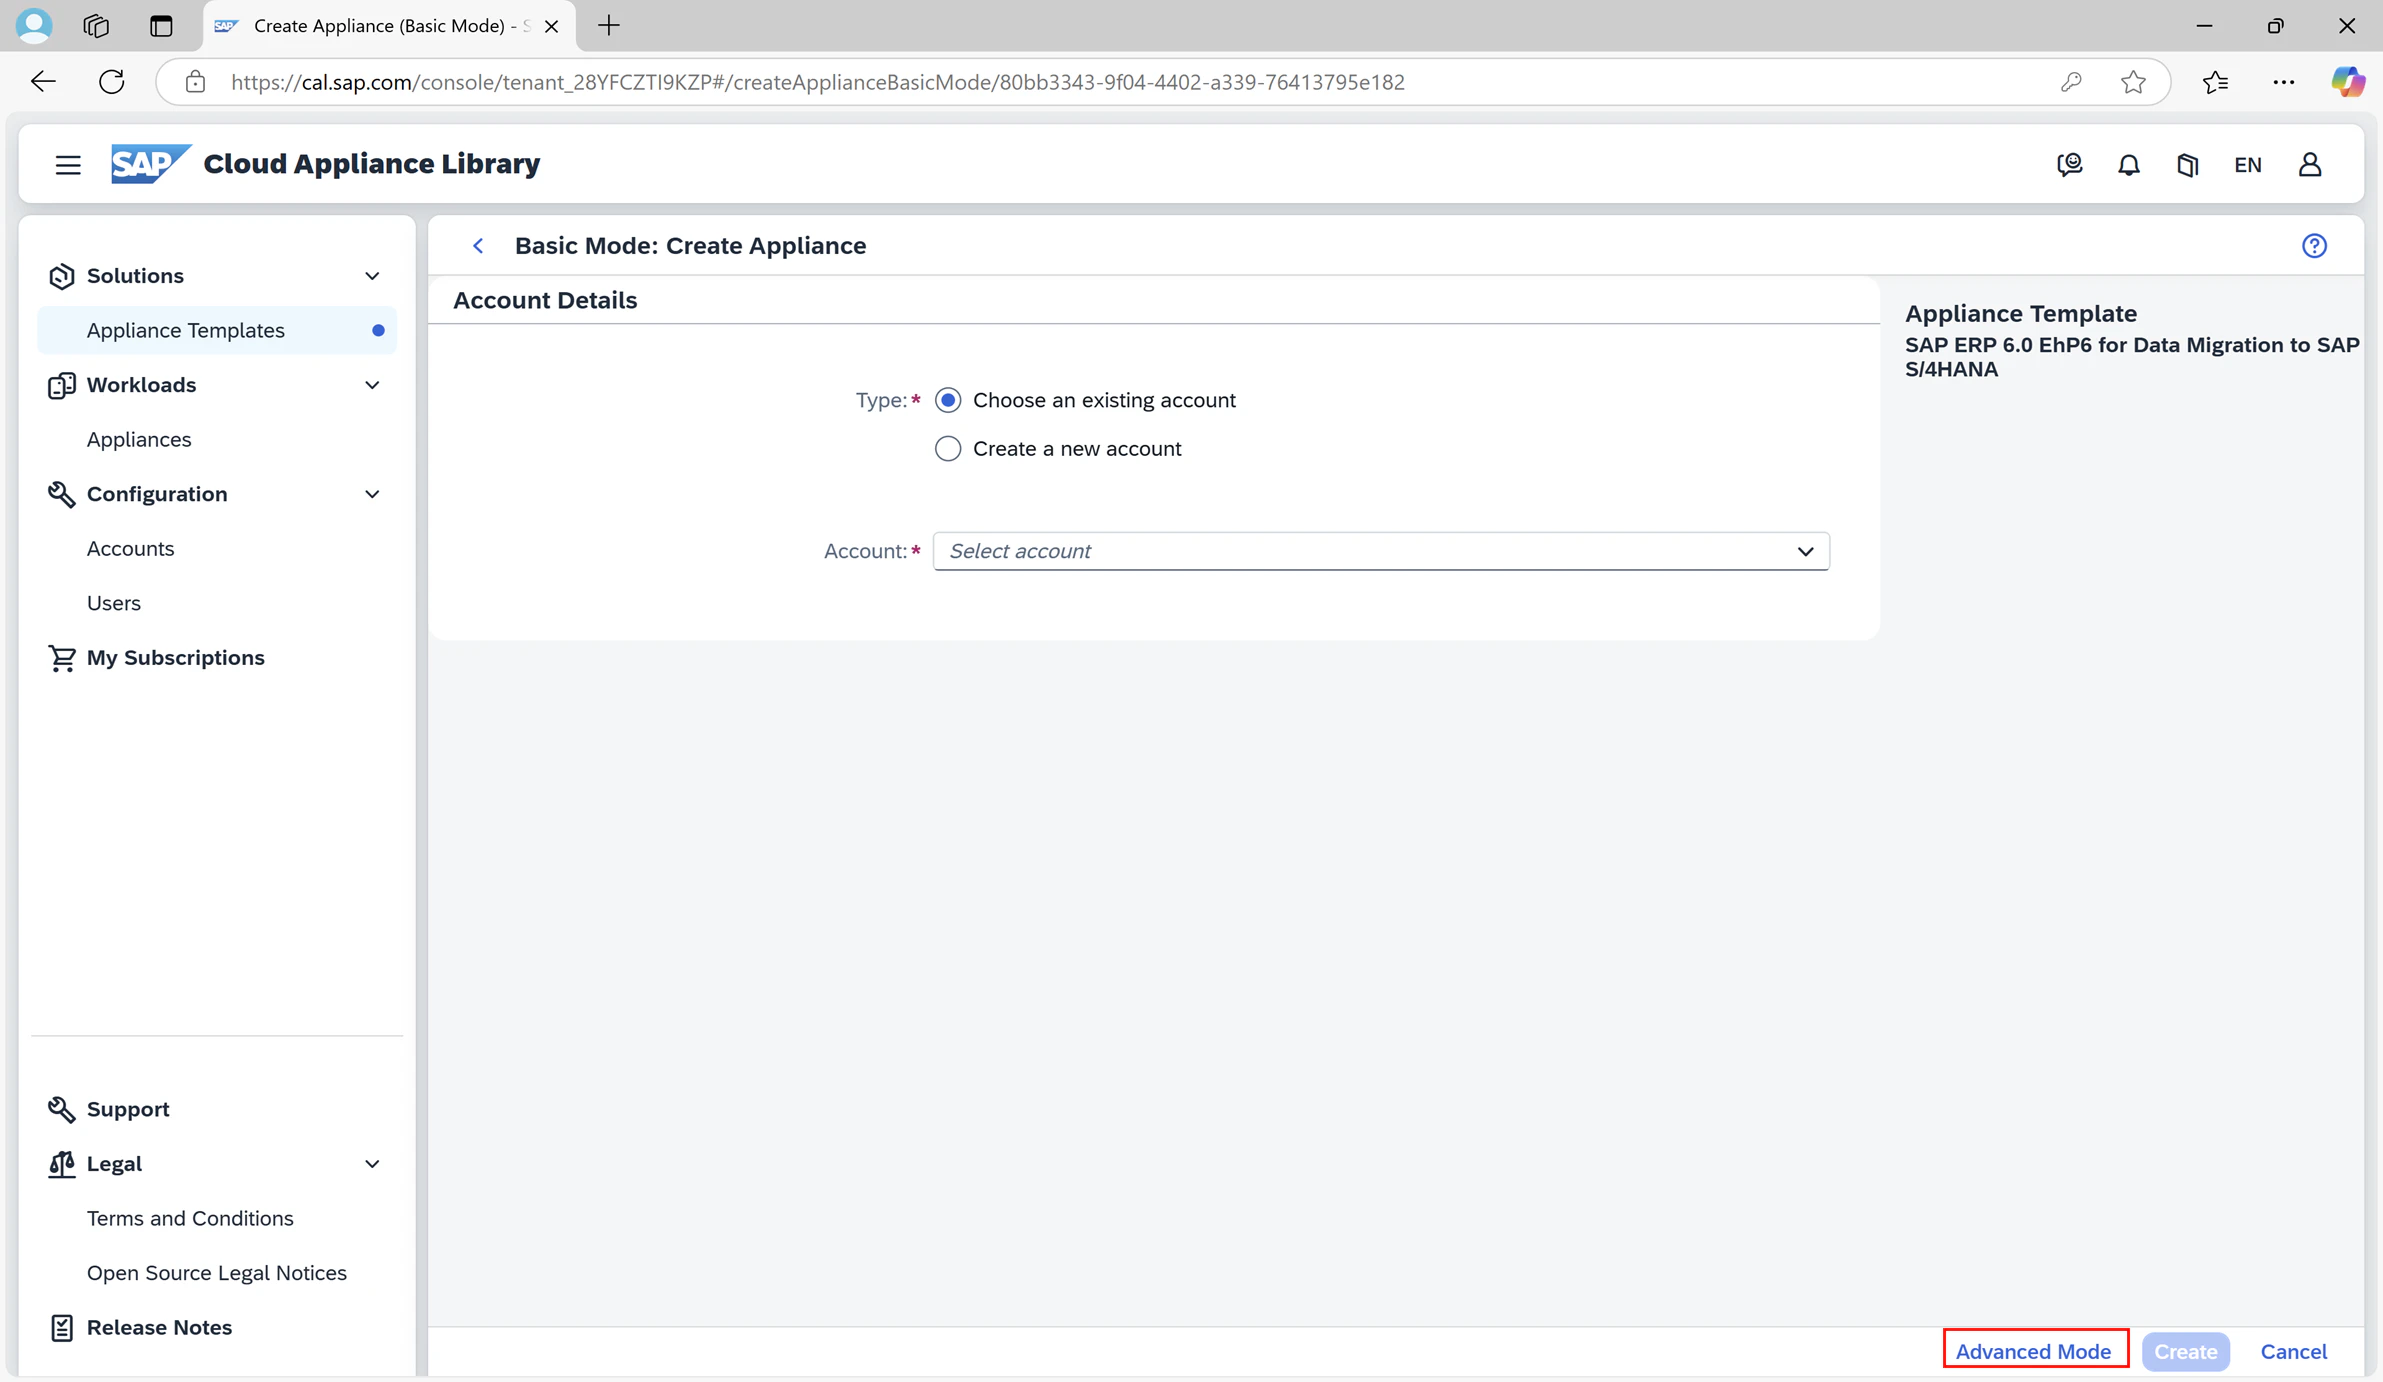Open the Support page
Screen dimensions: 2383x1382
128,1109
